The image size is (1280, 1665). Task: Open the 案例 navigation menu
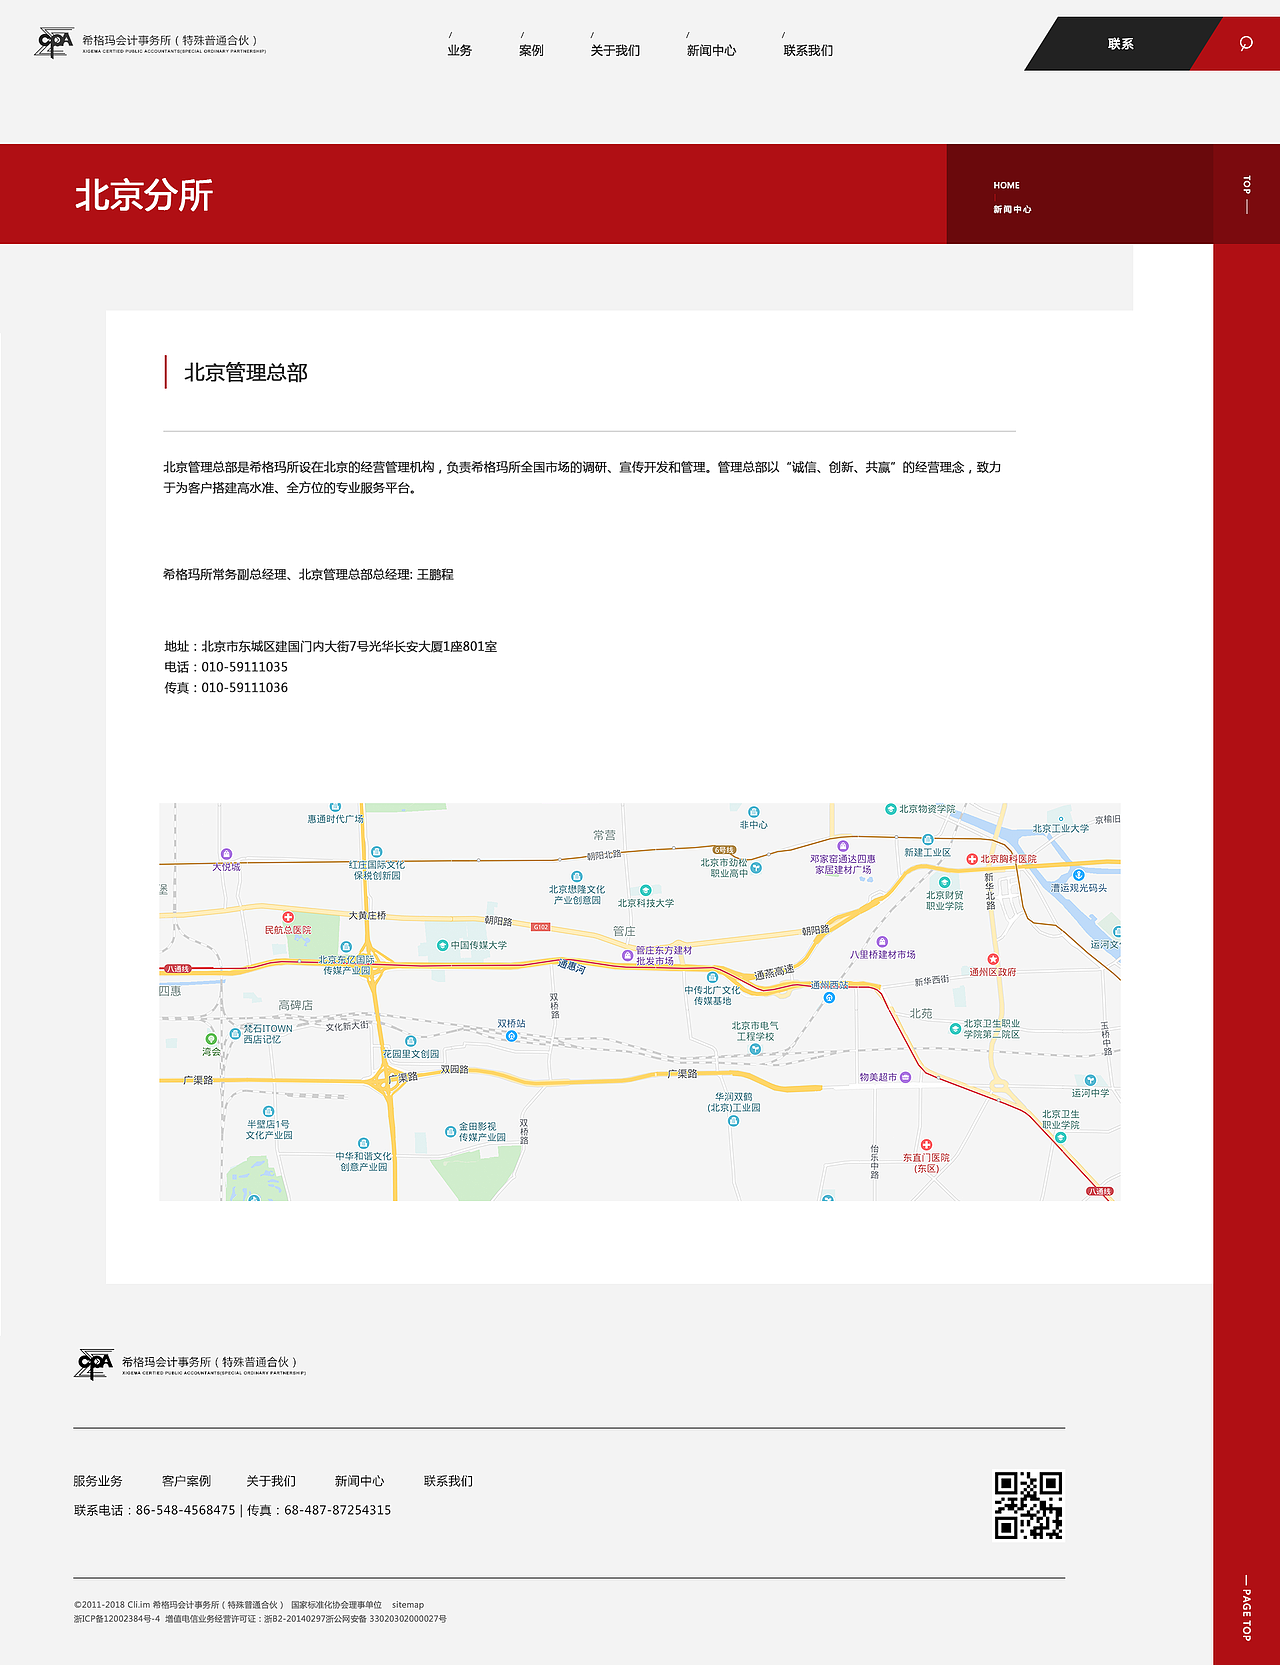[531, 50]
